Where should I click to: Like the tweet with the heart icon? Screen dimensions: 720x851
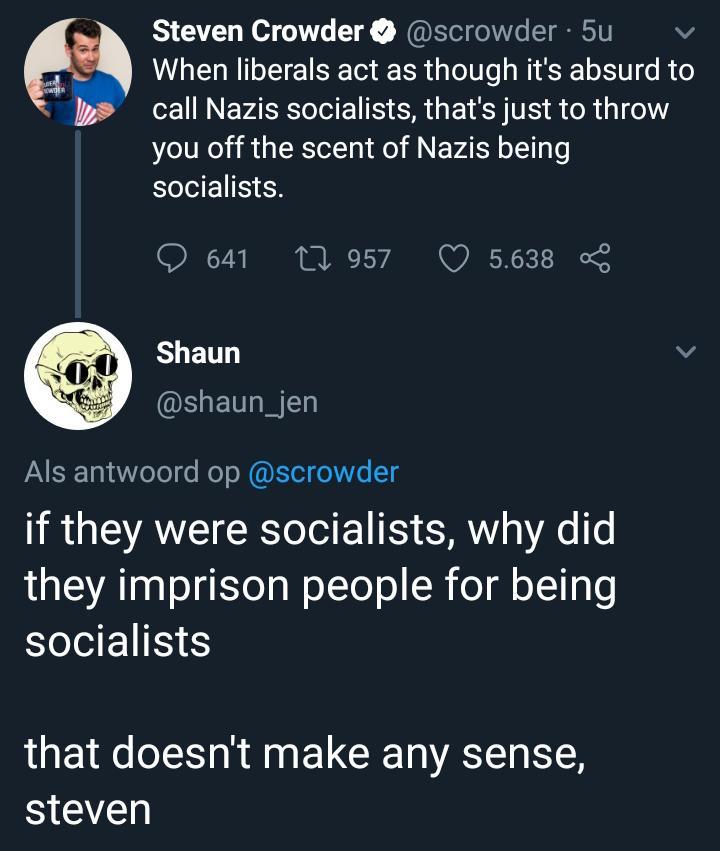coord(454,259)
